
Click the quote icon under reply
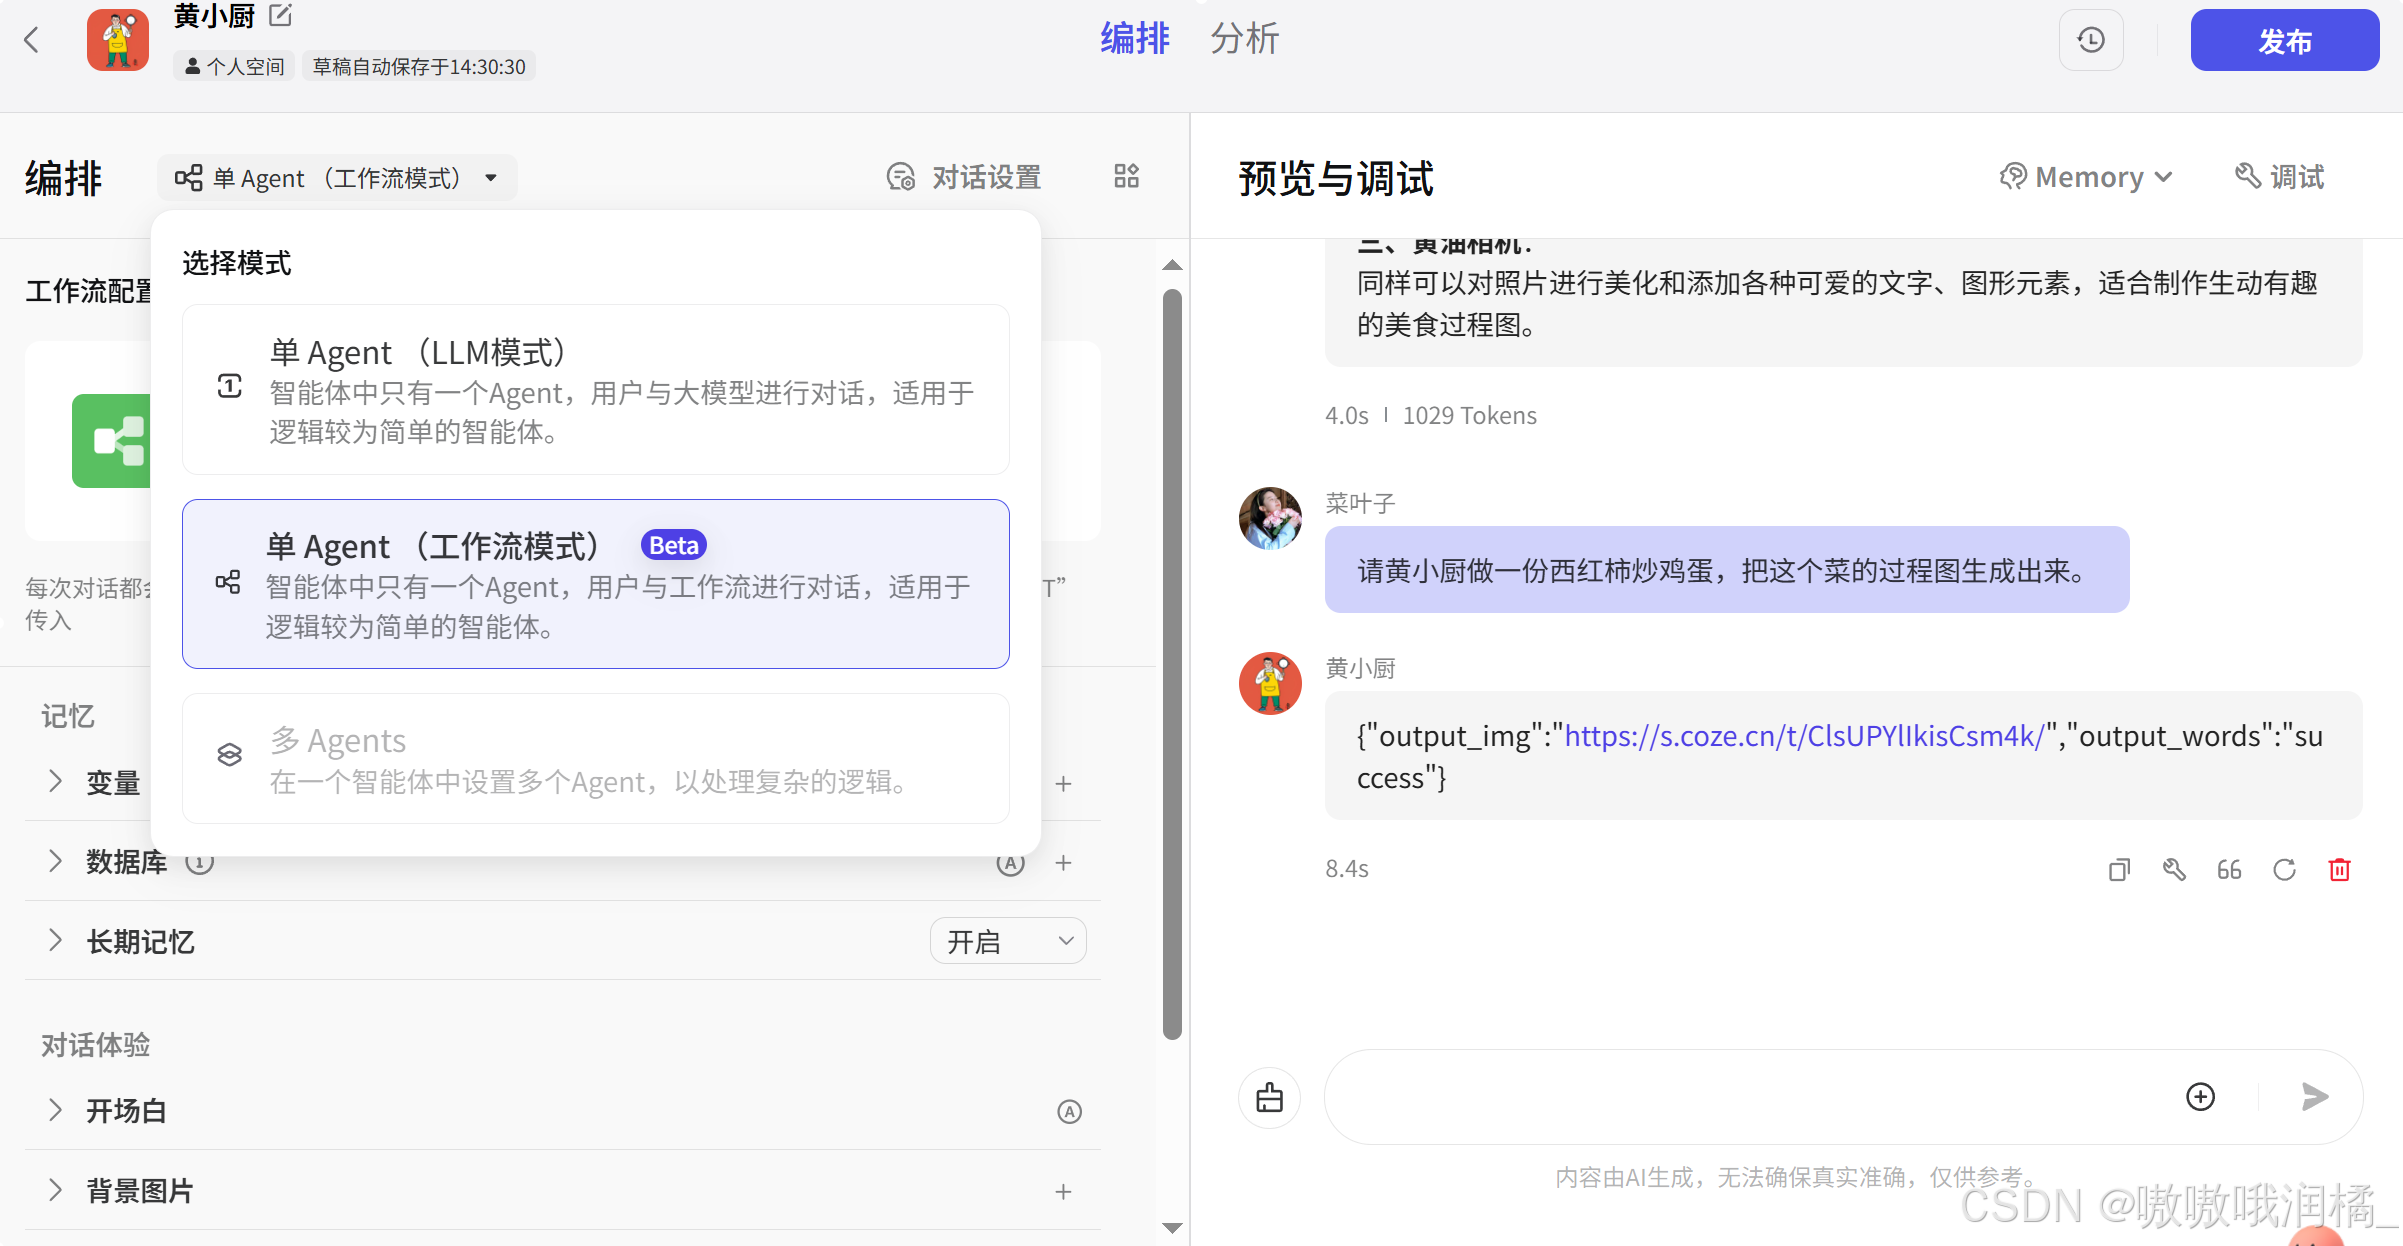click(x=2229, y=870)
